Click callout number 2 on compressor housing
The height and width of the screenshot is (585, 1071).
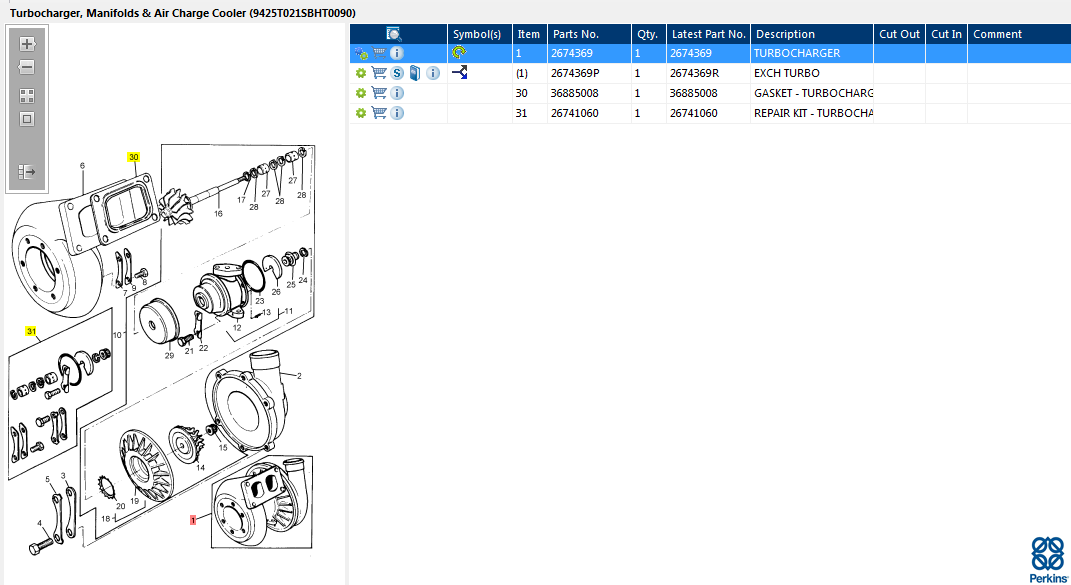click(x=299, y=376)
